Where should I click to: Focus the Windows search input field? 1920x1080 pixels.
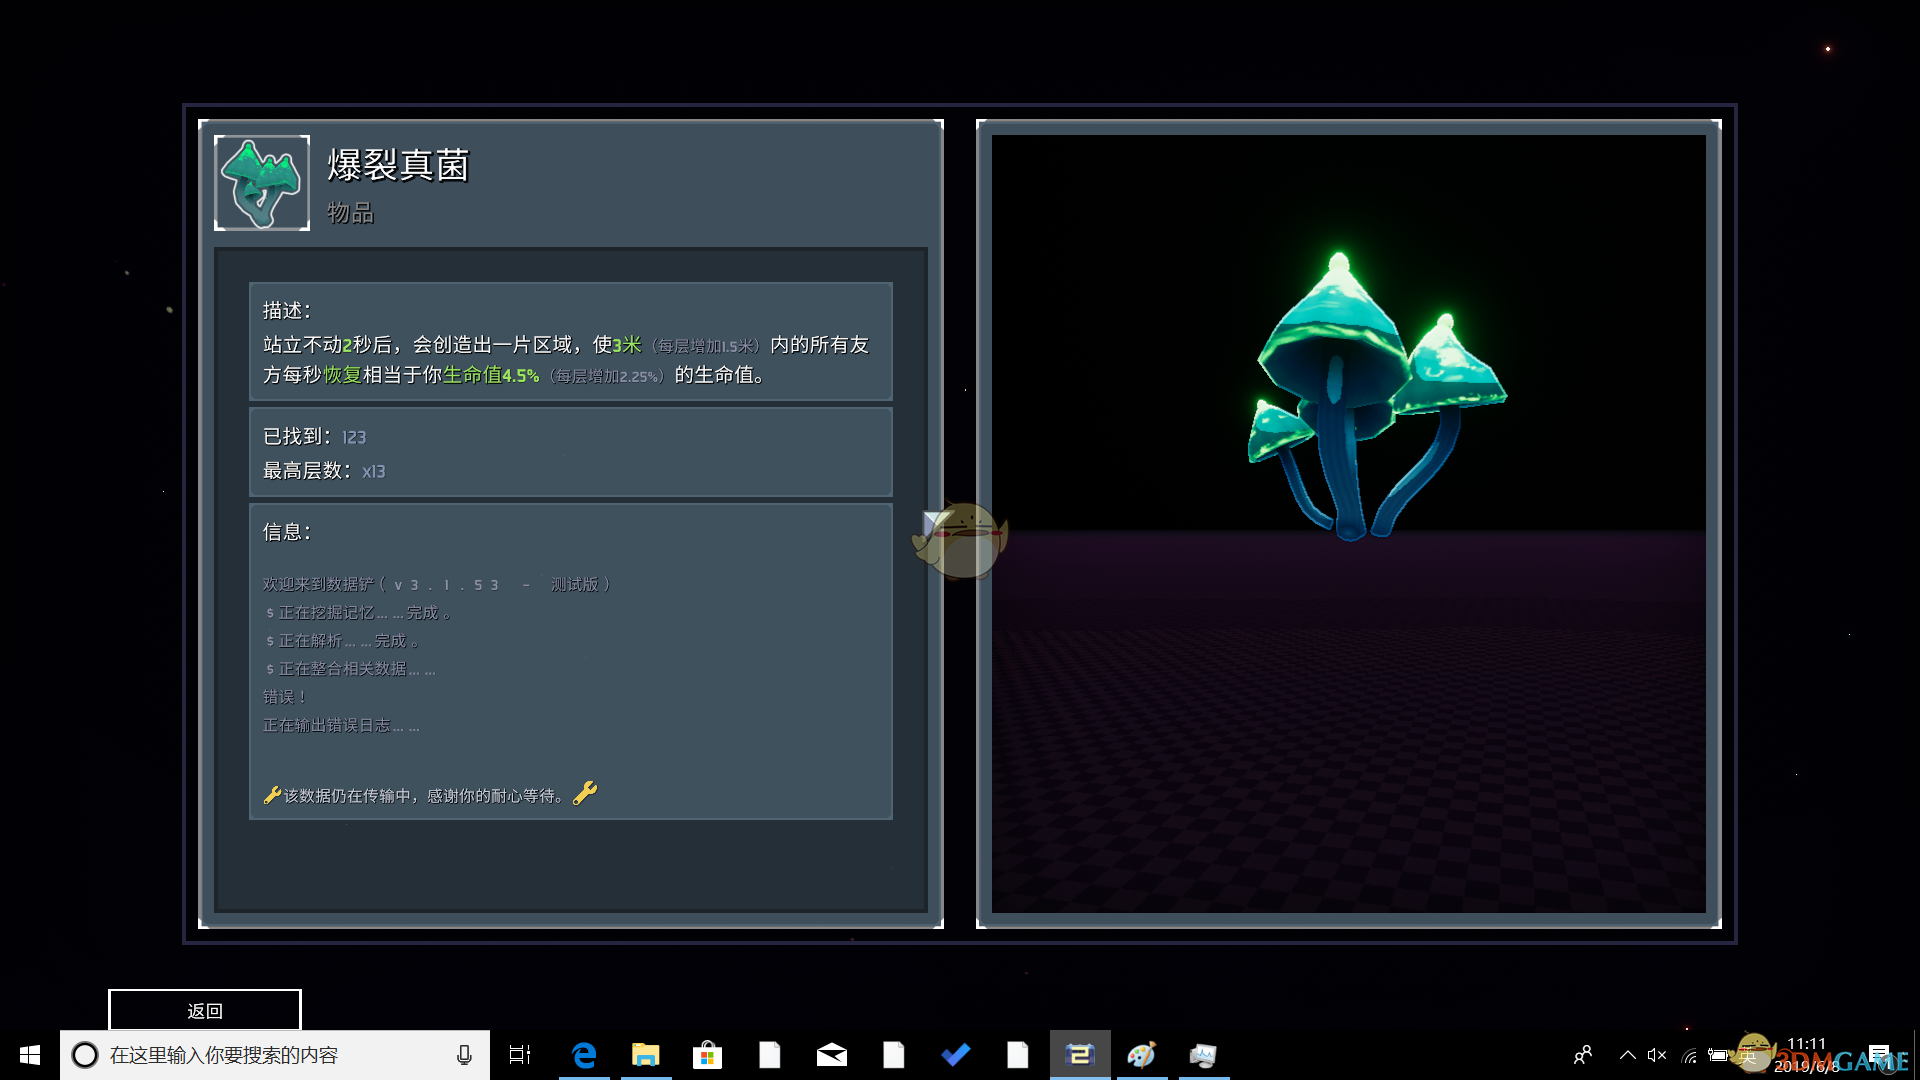[x=275, y=1055]
